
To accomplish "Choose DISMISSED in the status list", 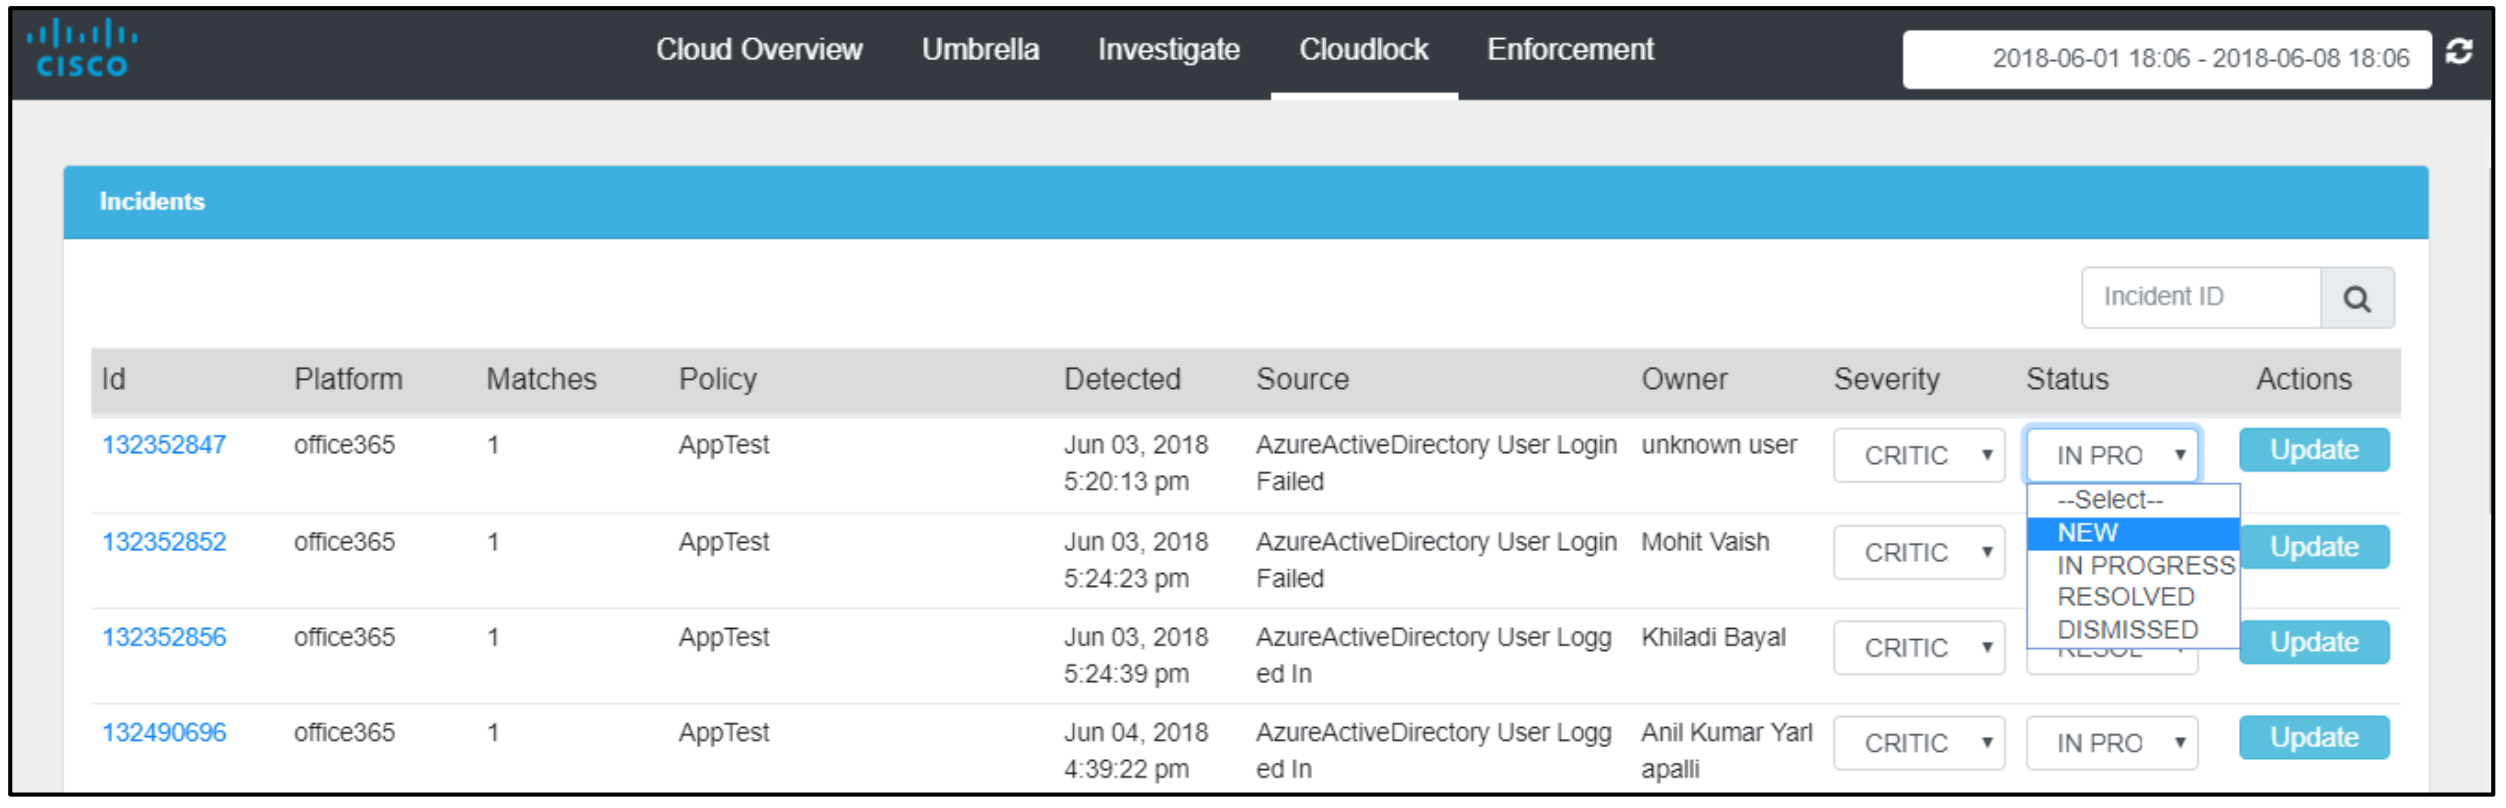I will pyautogui.click(x=2133, y=630).
